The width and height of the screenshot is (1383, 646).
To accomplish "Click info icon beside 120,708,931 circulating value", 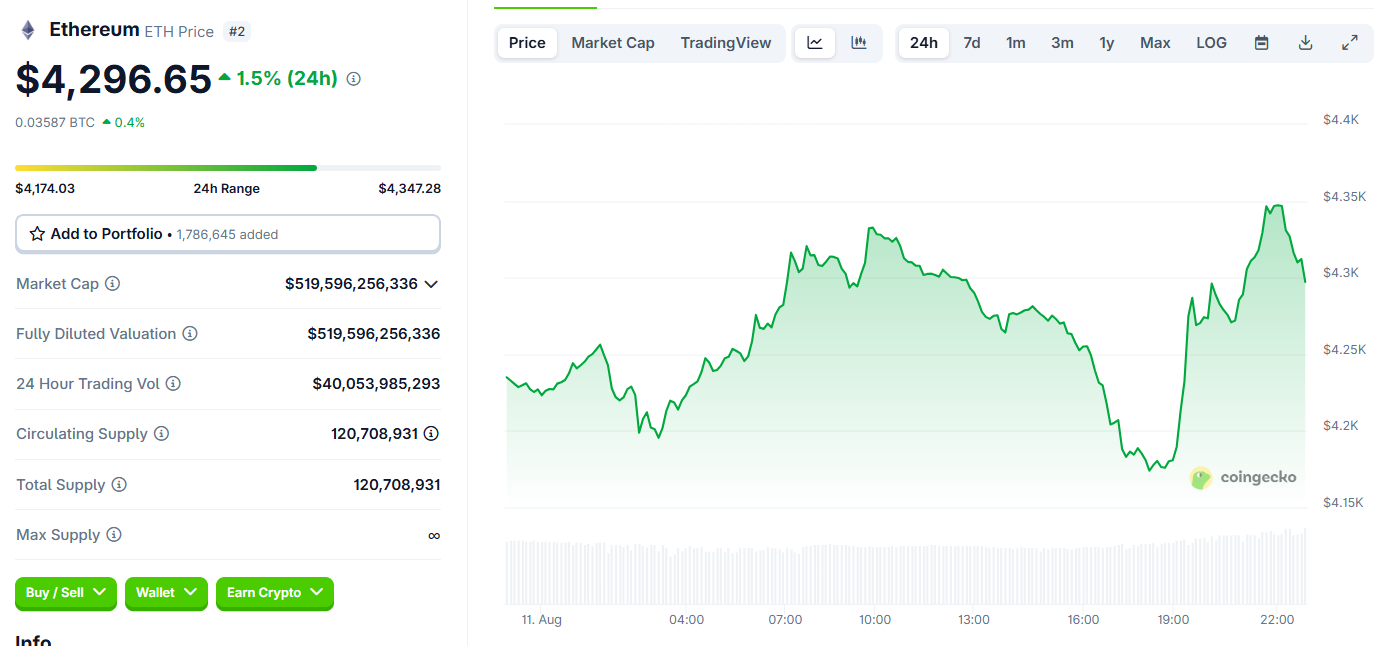I will click(x=431, y=434).
